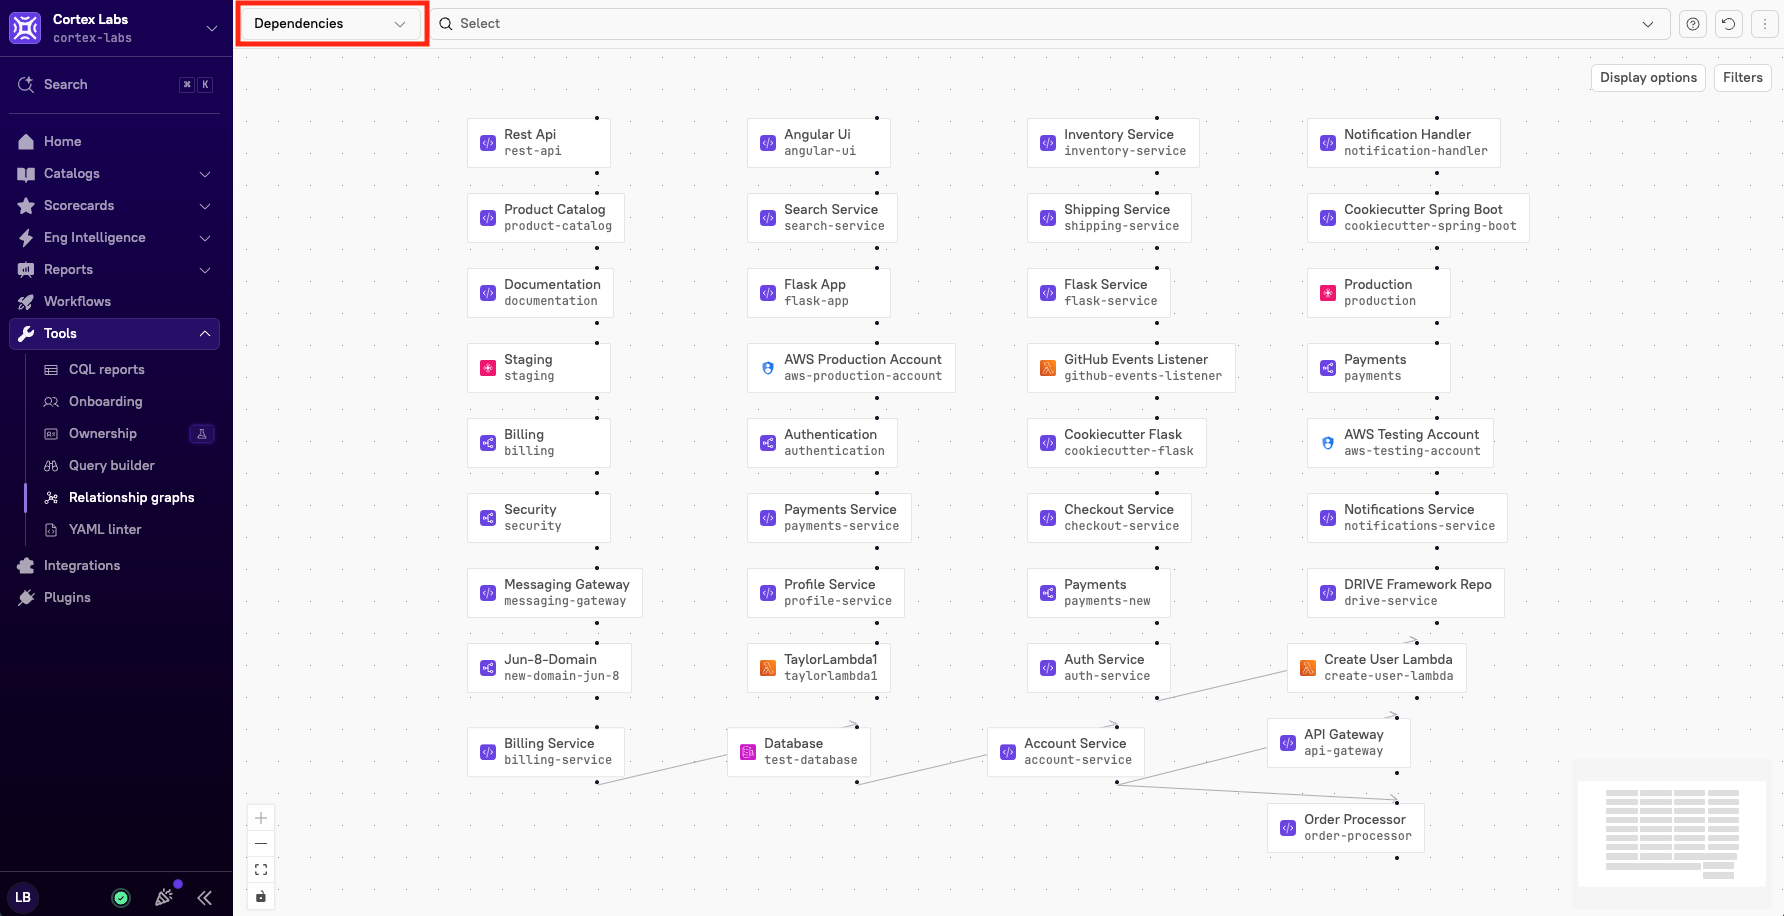Expand the Scorecards section
Viewport: 1784px width, 916px height.
115,206
